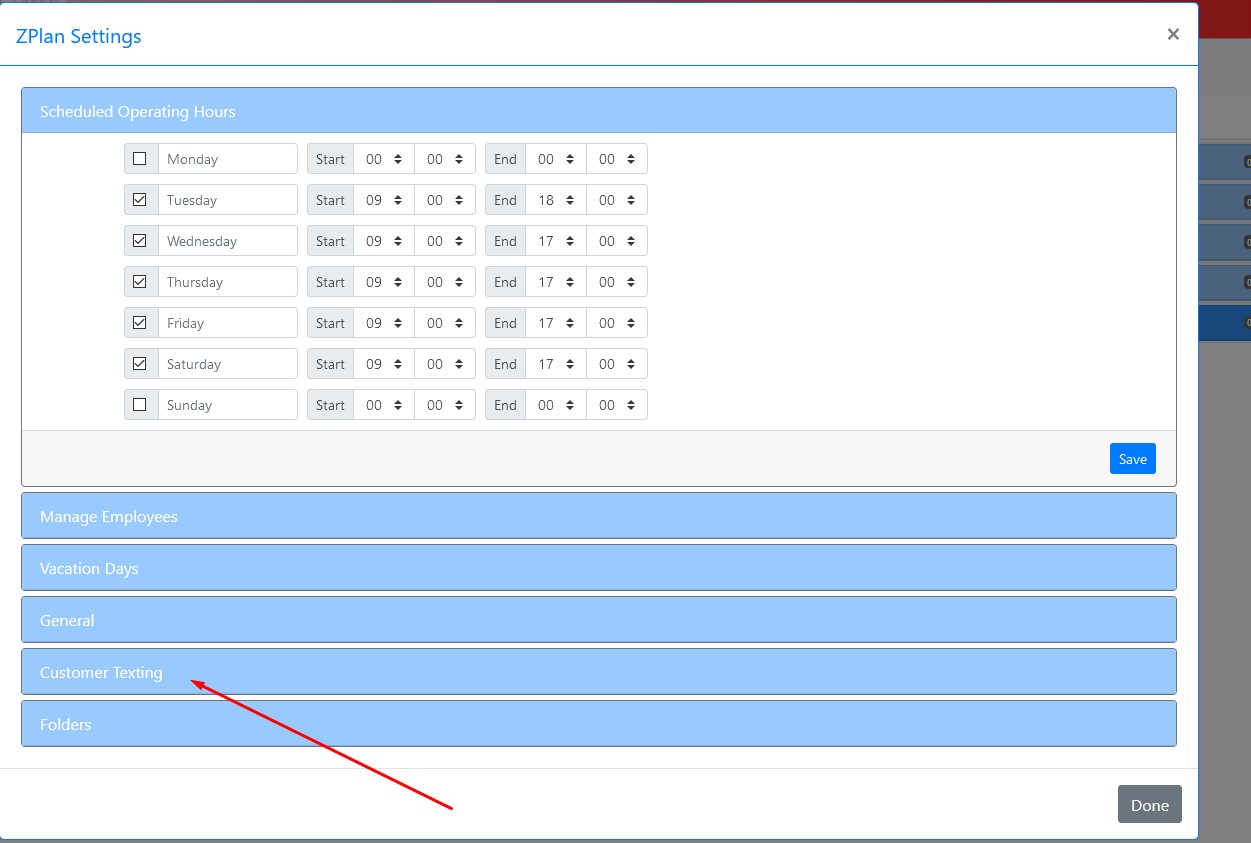Close the ZPlan Settings dialog with X
This screenshot has height=843, width=1251.
pyautogui.click(x=1173, y=34)
